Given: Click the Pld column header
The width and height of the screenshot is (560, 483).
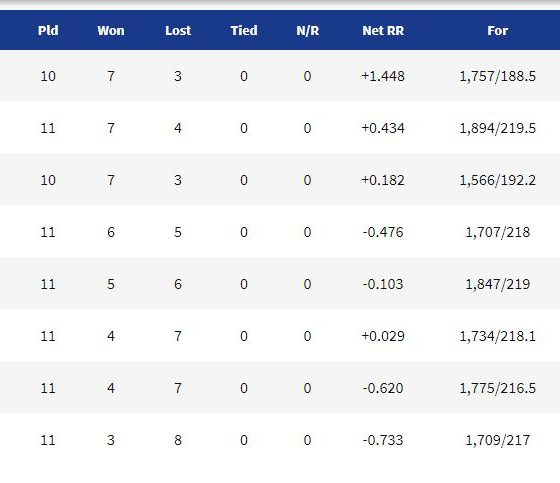Looking at the screenshot, I should click(48, 31).
